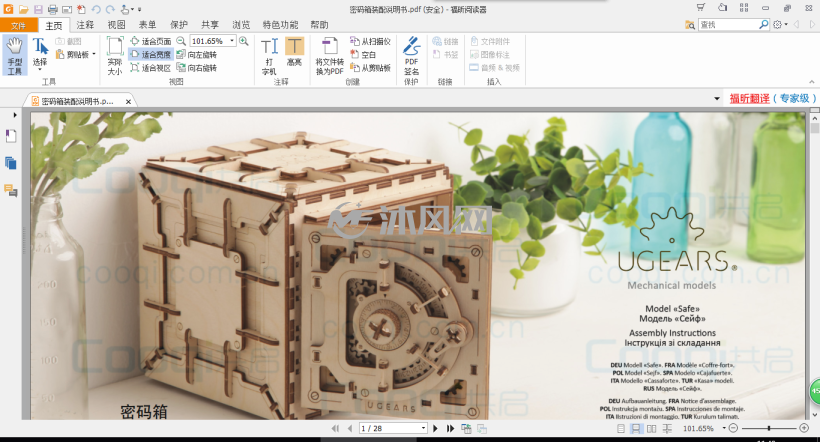820x442 pixels.
Task: Switch to two-page facing layout in status bar
Action: (652, 428)
